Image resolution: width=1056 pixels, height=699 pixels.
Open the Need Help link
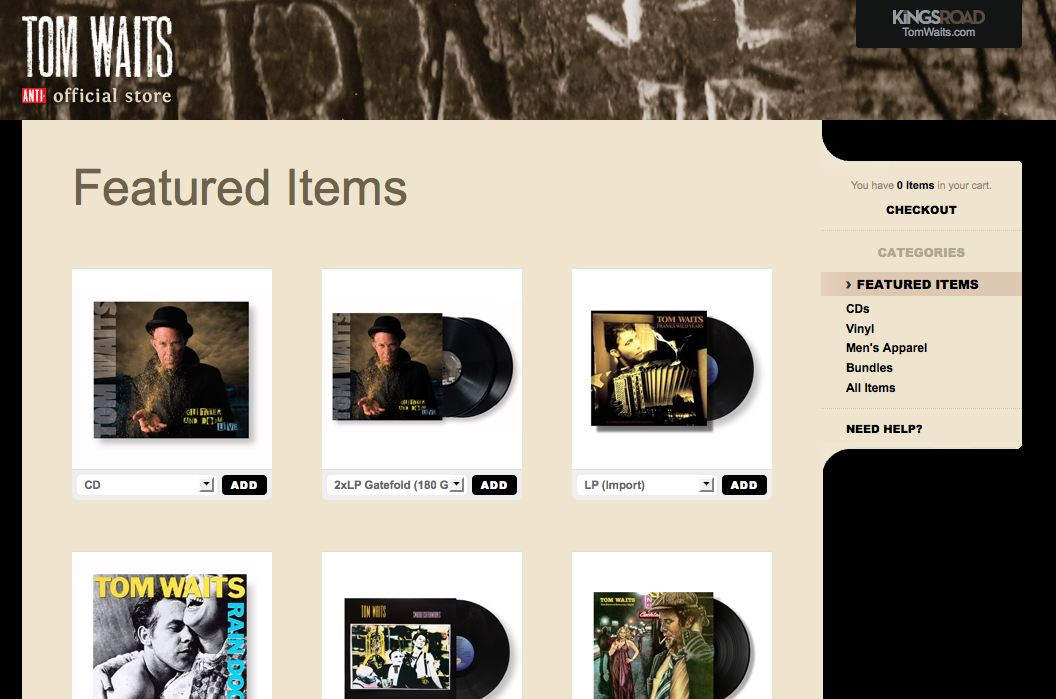pyautogui.click(x=884, y=429)
